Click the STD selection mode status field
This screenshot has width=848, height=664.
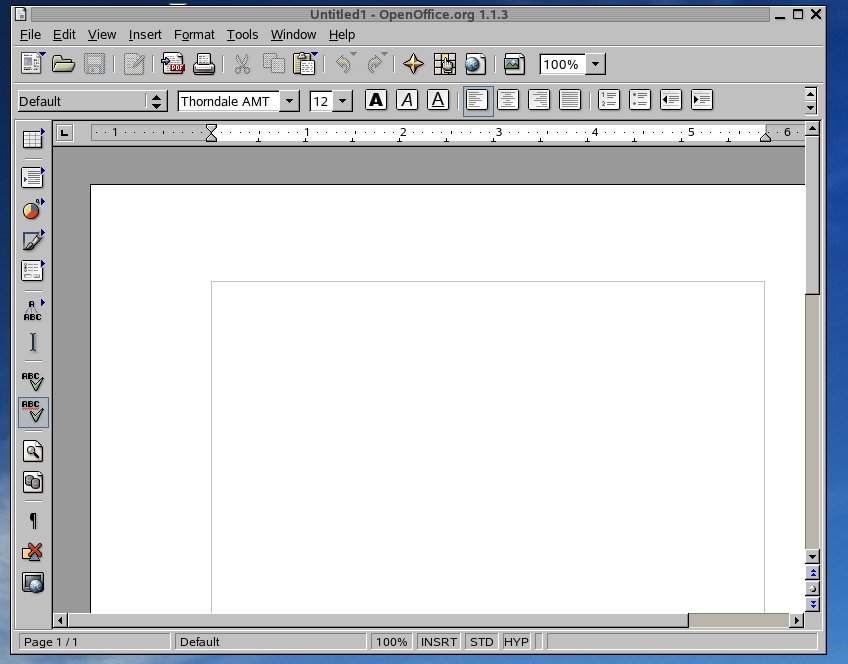(x=481, y=642)
